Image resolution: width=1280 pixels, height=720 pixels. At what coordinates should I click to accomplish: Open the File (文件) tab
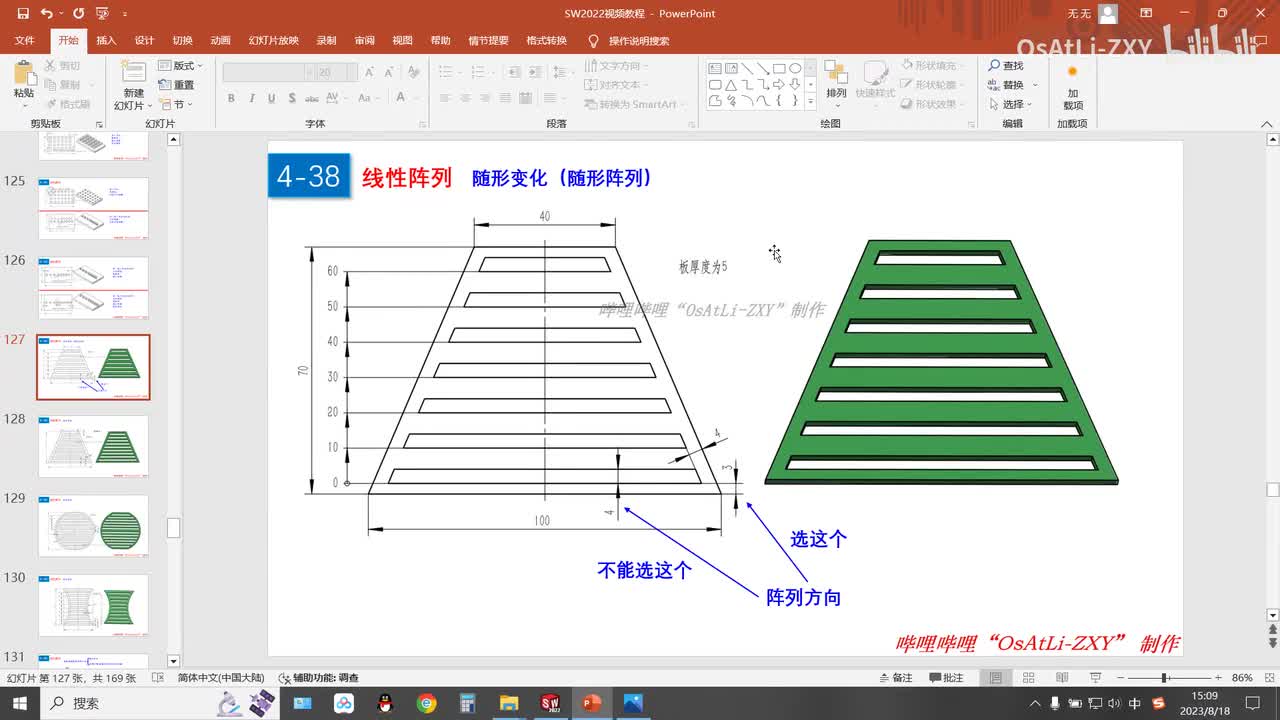[x=25, y=41]
